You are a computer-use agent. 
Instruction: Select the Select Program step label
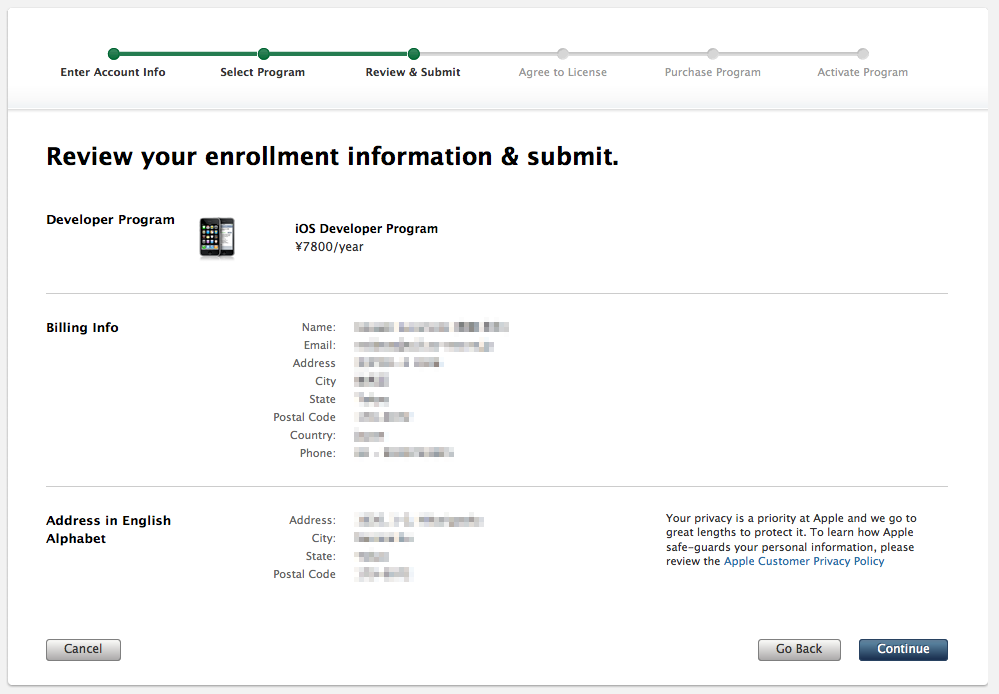point(262,72)
